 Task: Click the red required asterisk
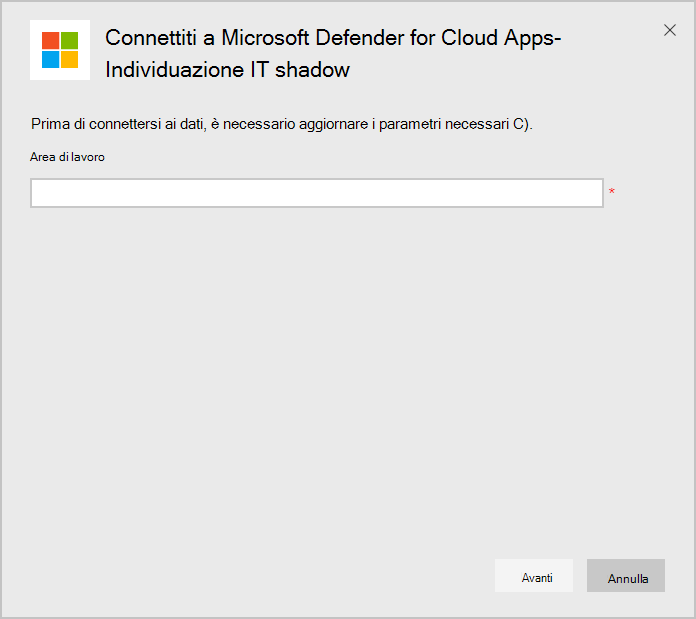click(612, 191)
